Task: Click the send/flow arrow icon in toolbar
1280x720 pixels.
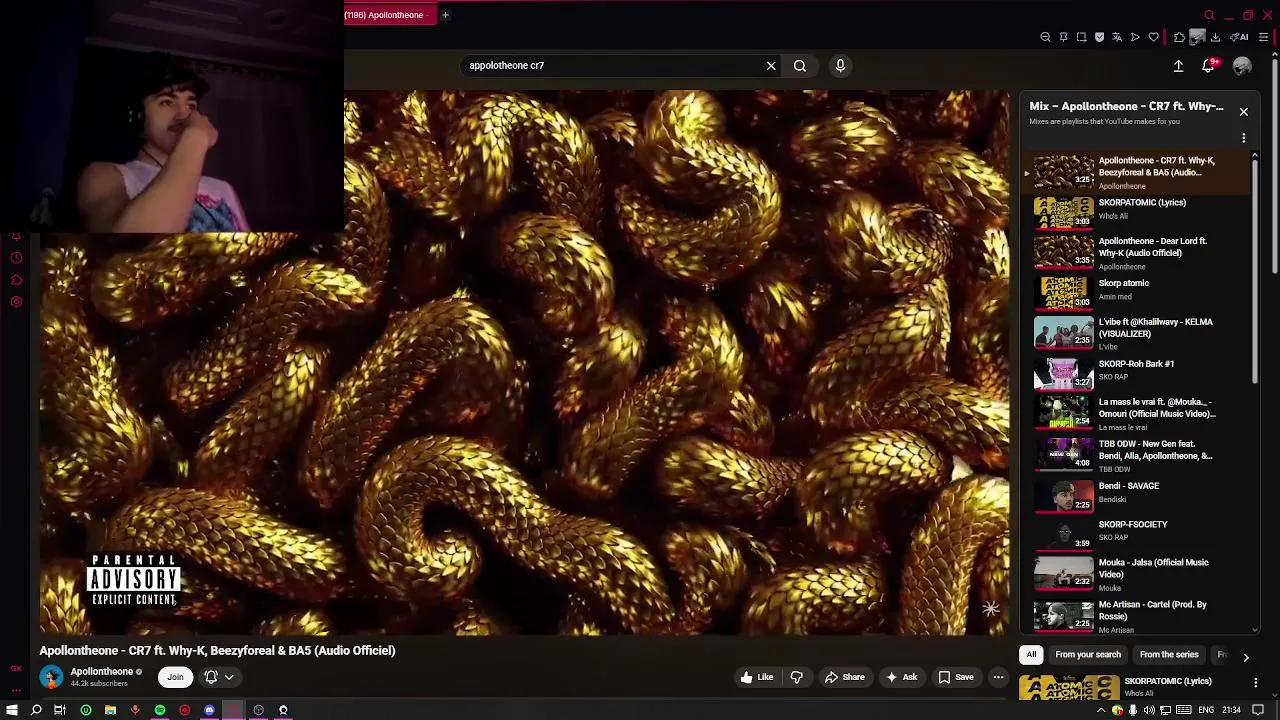Action: pos(1135,37)
